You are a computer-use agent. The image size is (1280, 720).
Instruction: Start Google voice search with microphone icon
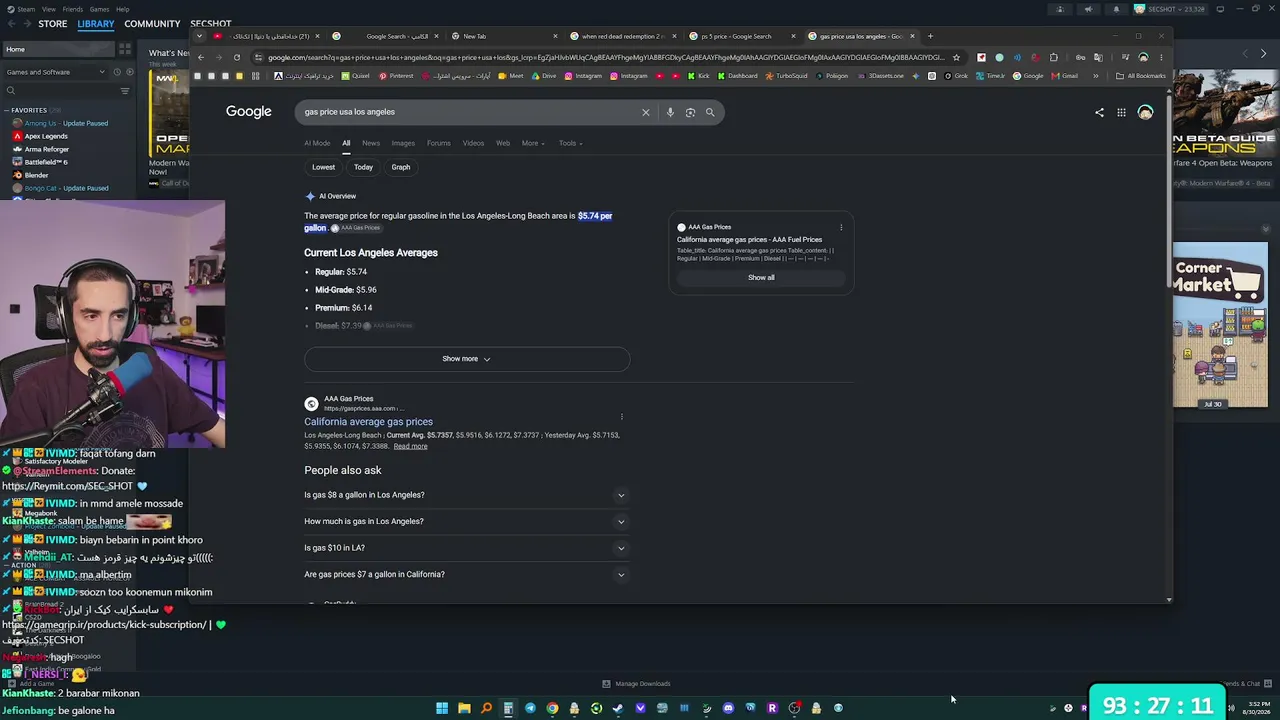[x=670, y=112]
